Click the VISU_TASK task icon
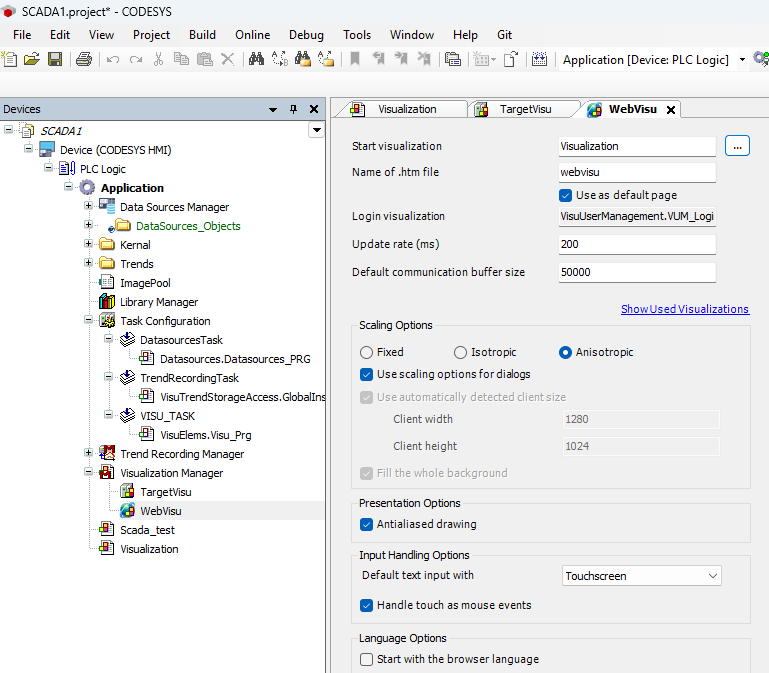The image size is (769, 673). point(128,415)
